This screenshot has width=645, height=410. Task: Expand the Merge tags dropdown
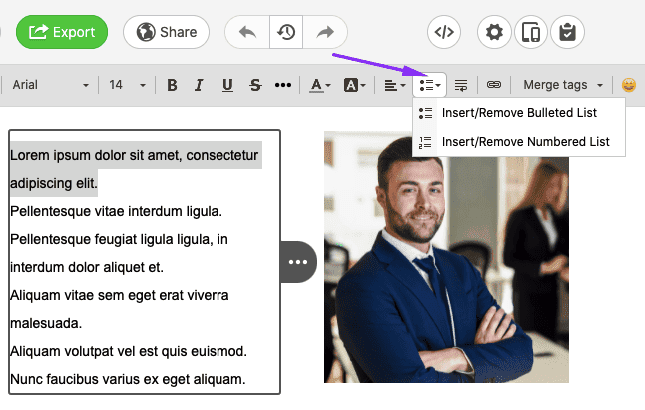(564, 85)
